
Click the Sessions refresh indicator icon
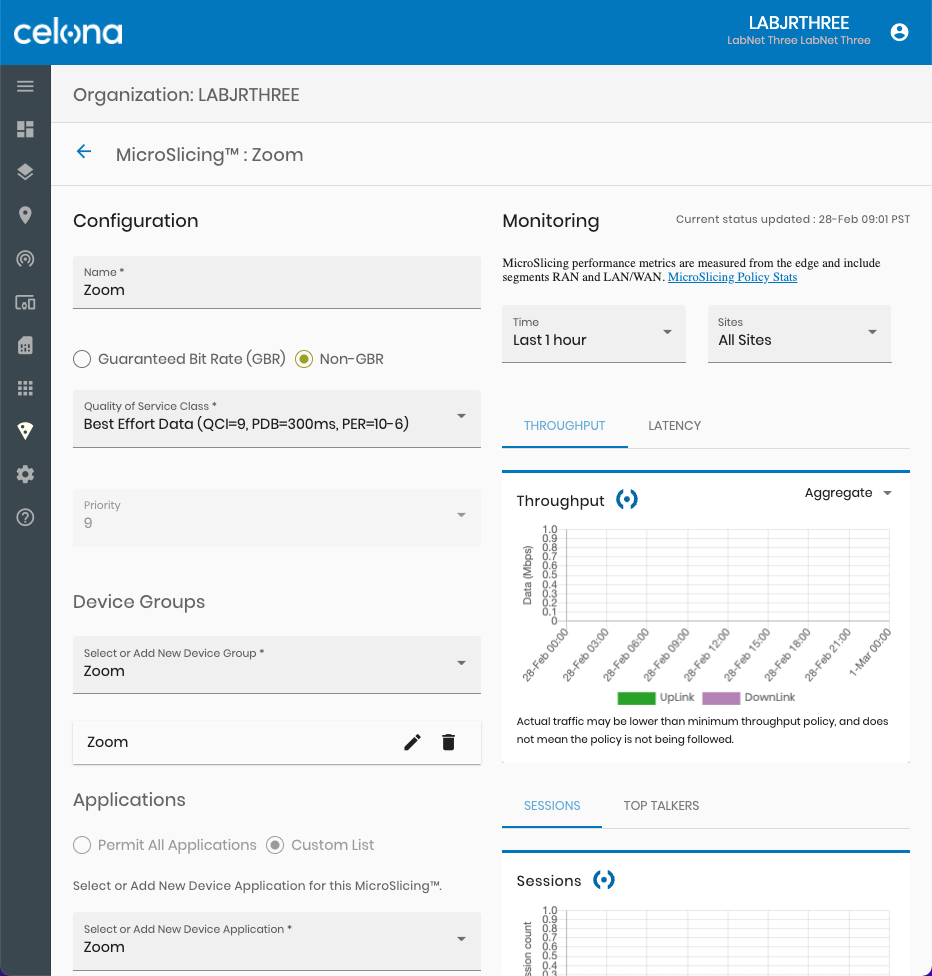[x=604, y=880]
